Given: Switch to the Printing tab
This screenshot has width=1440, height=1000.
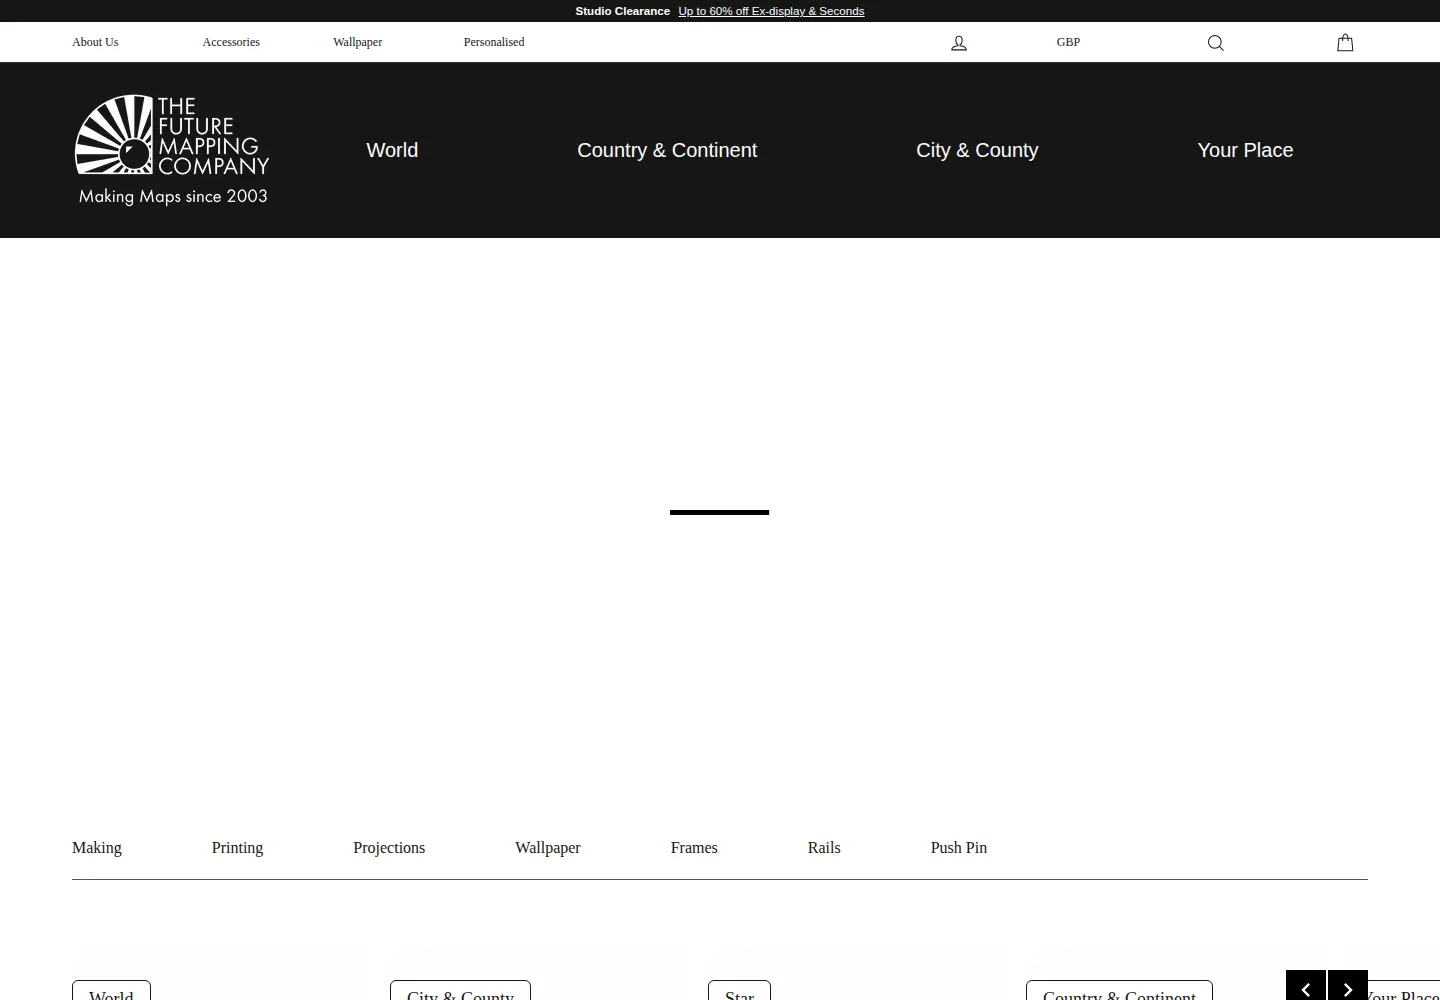Looking at the screenshot, I should pos(237,848).
